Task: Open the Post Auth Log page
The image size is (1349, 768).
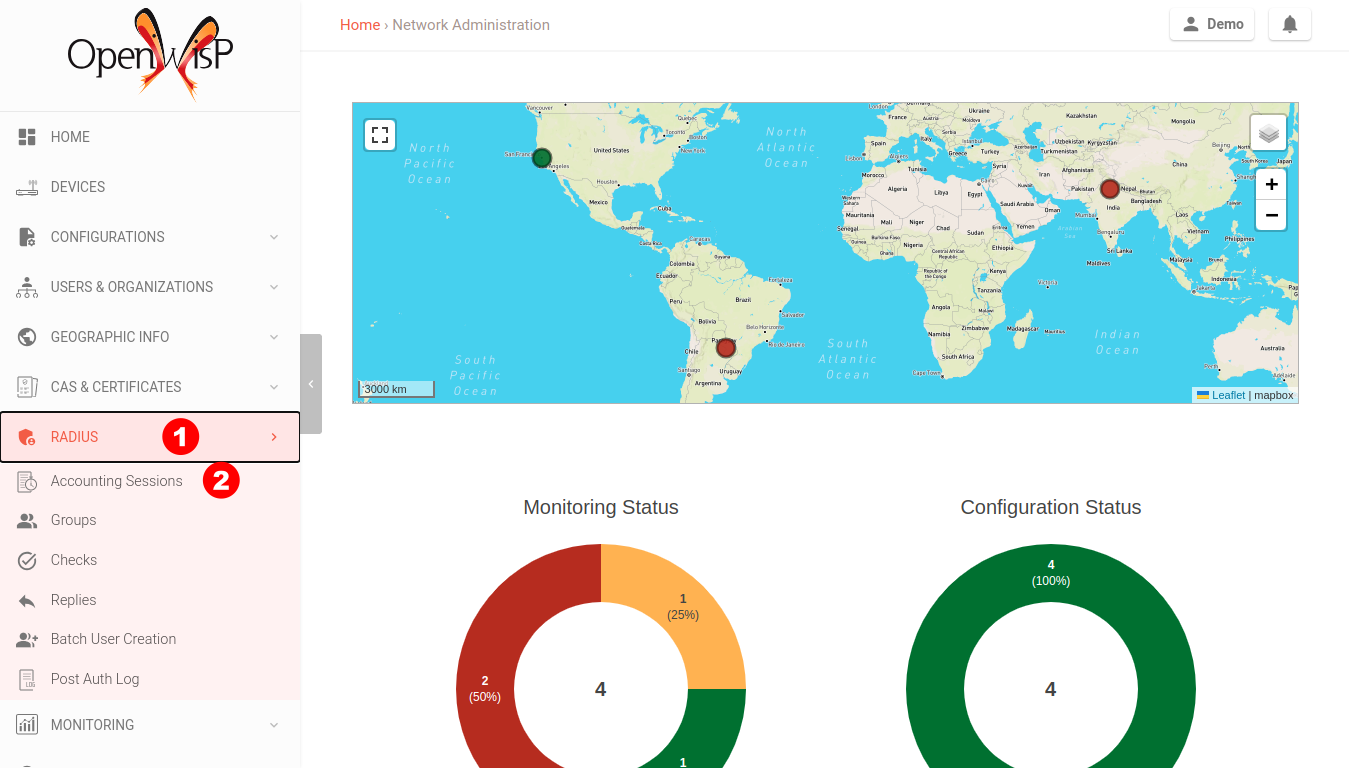Action: [94, 679]
